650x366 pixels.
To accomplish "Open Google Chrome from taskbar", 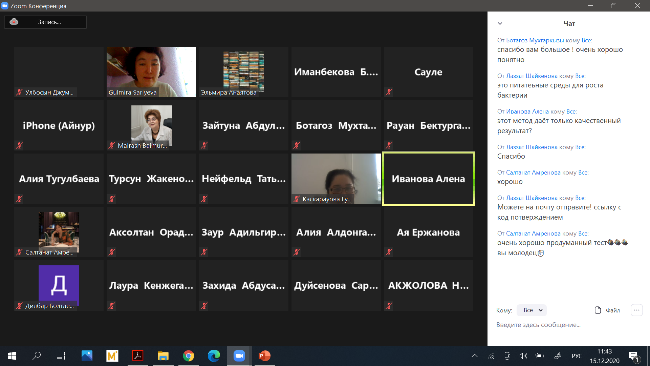I will (x=189, y=356).
